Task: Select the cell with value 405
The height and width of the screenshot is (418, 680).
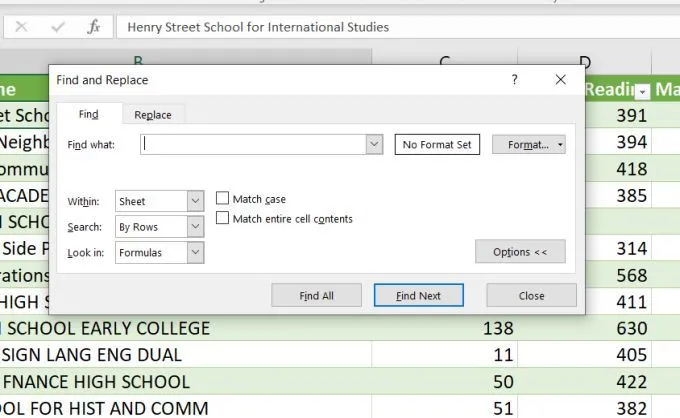Action: tap(585, 355)
